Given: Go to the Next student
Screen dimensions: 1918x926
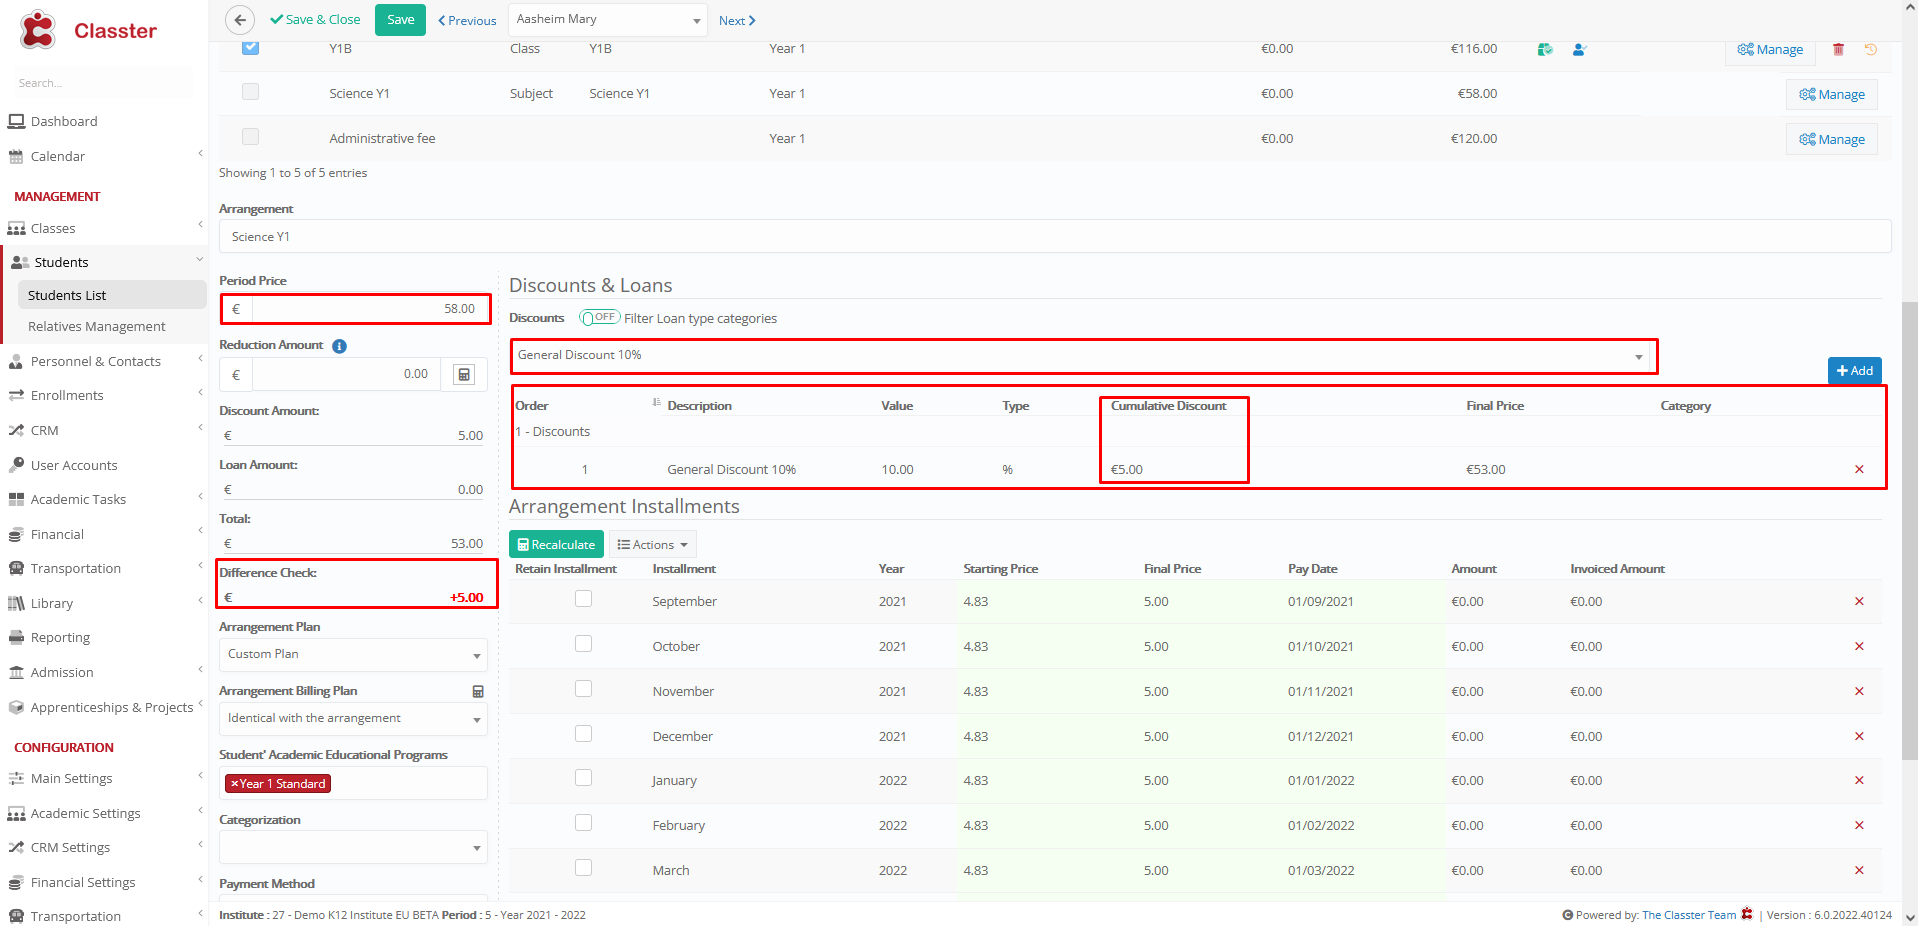Looking at the screenshot, I should pos(737,21).
